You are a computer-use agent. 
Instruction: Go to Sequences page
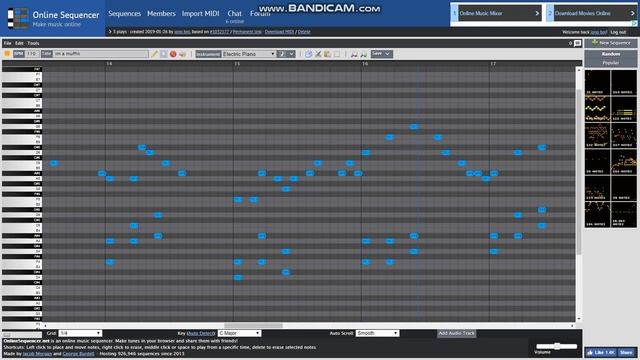(x=124, y=13)
